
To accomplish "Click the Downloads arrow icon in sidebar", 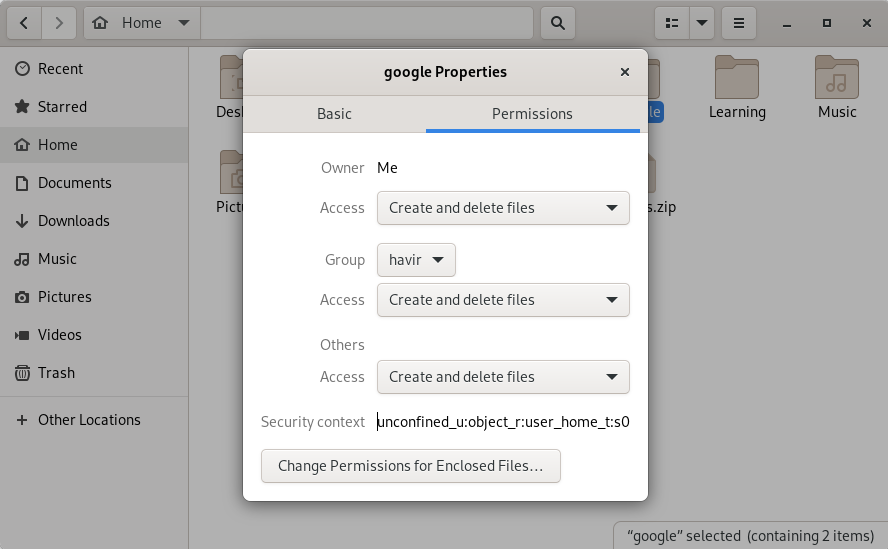I will [x=22, y=221].
